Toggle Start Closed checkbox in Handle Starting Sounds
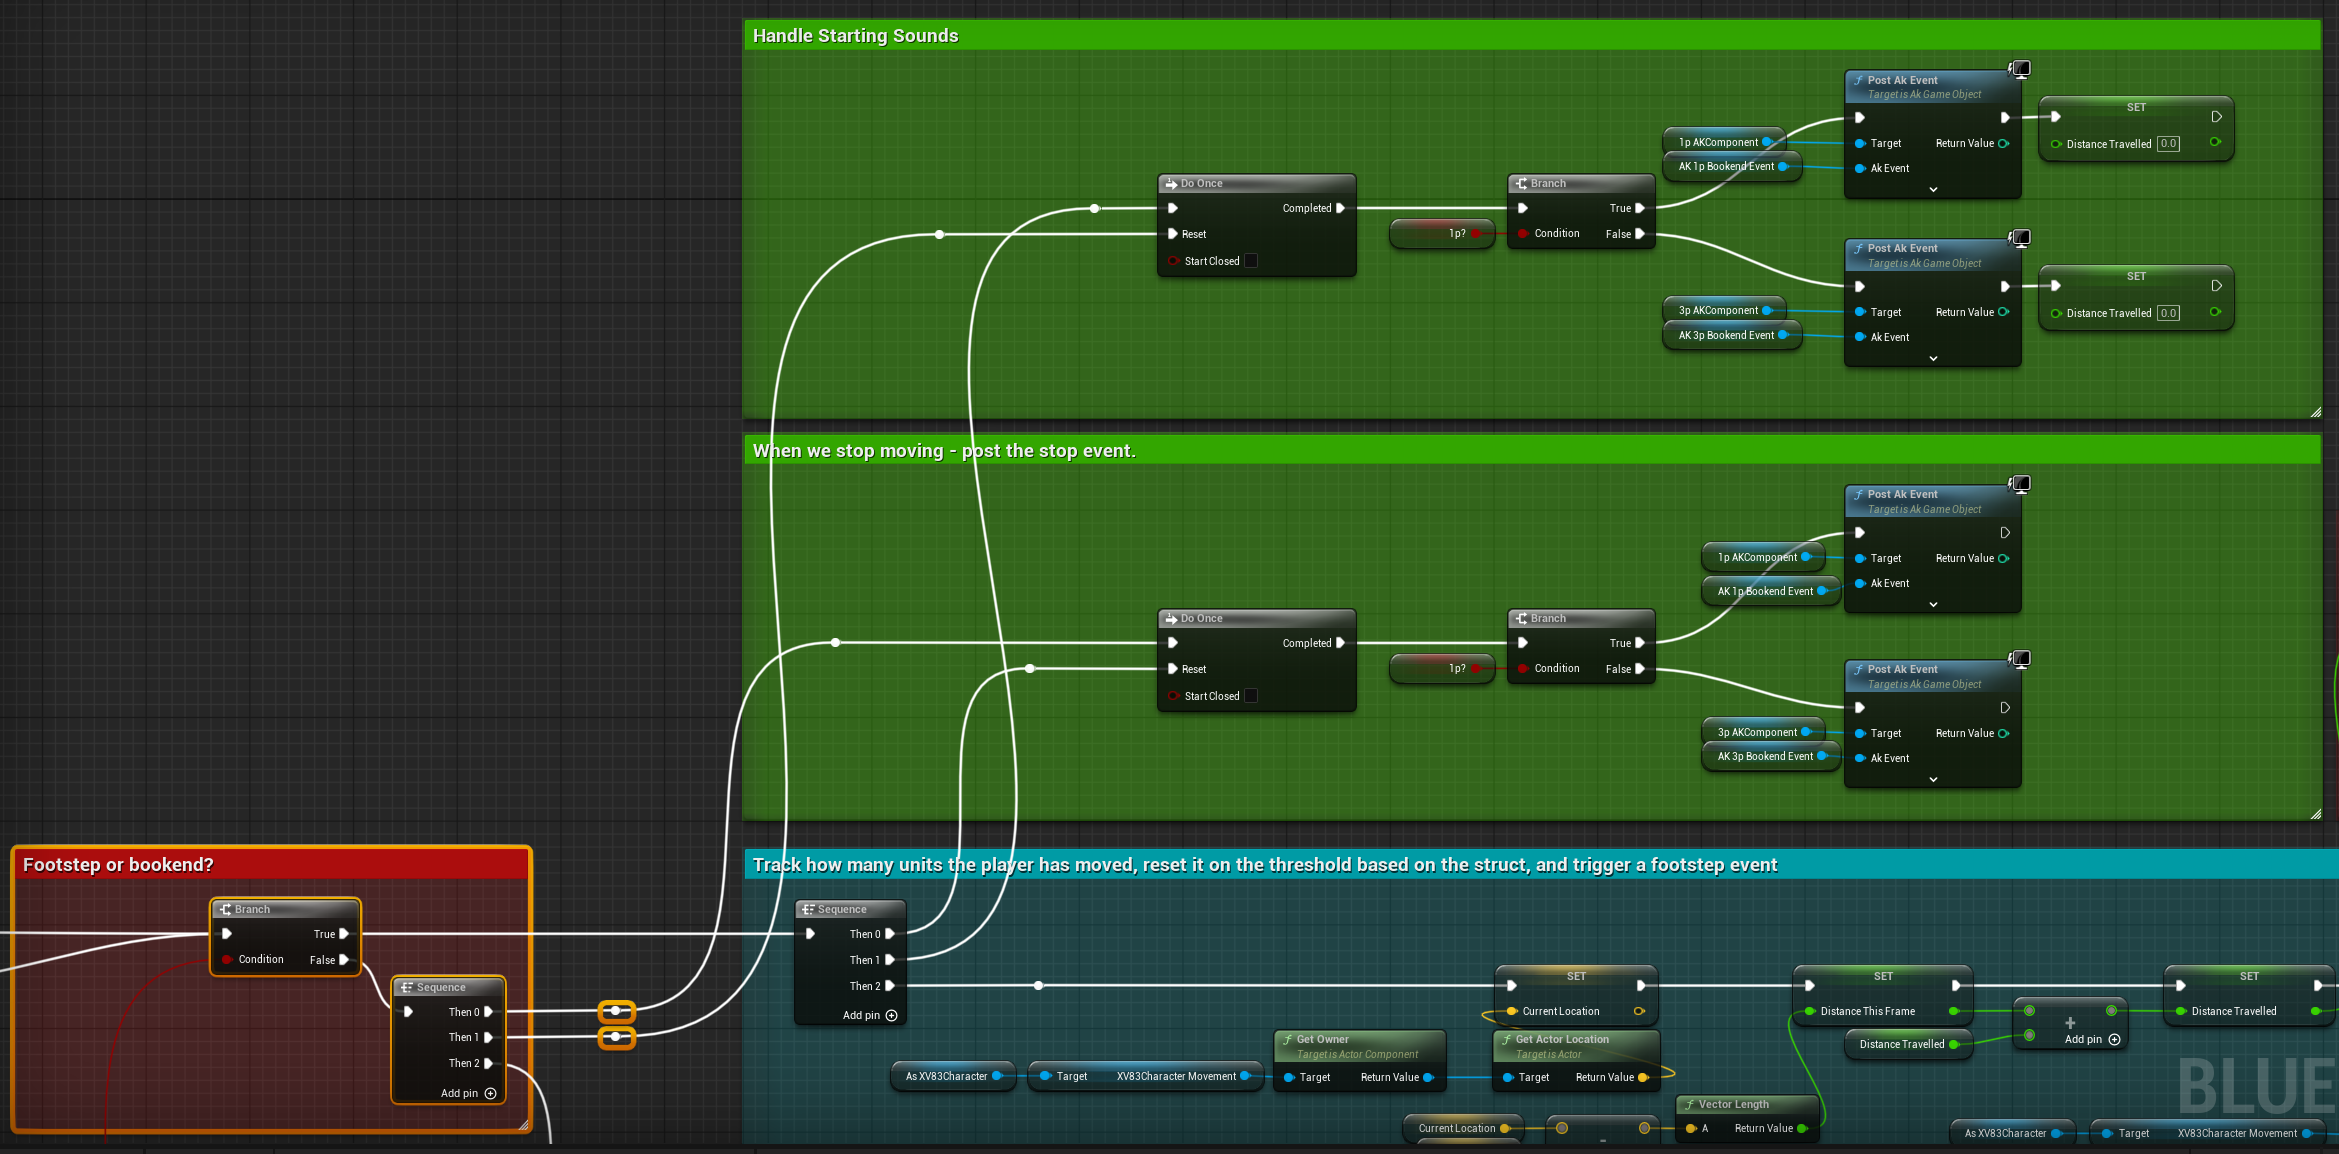Viewport: 2339px width, 1154px height. click(x=1250, y=261)
